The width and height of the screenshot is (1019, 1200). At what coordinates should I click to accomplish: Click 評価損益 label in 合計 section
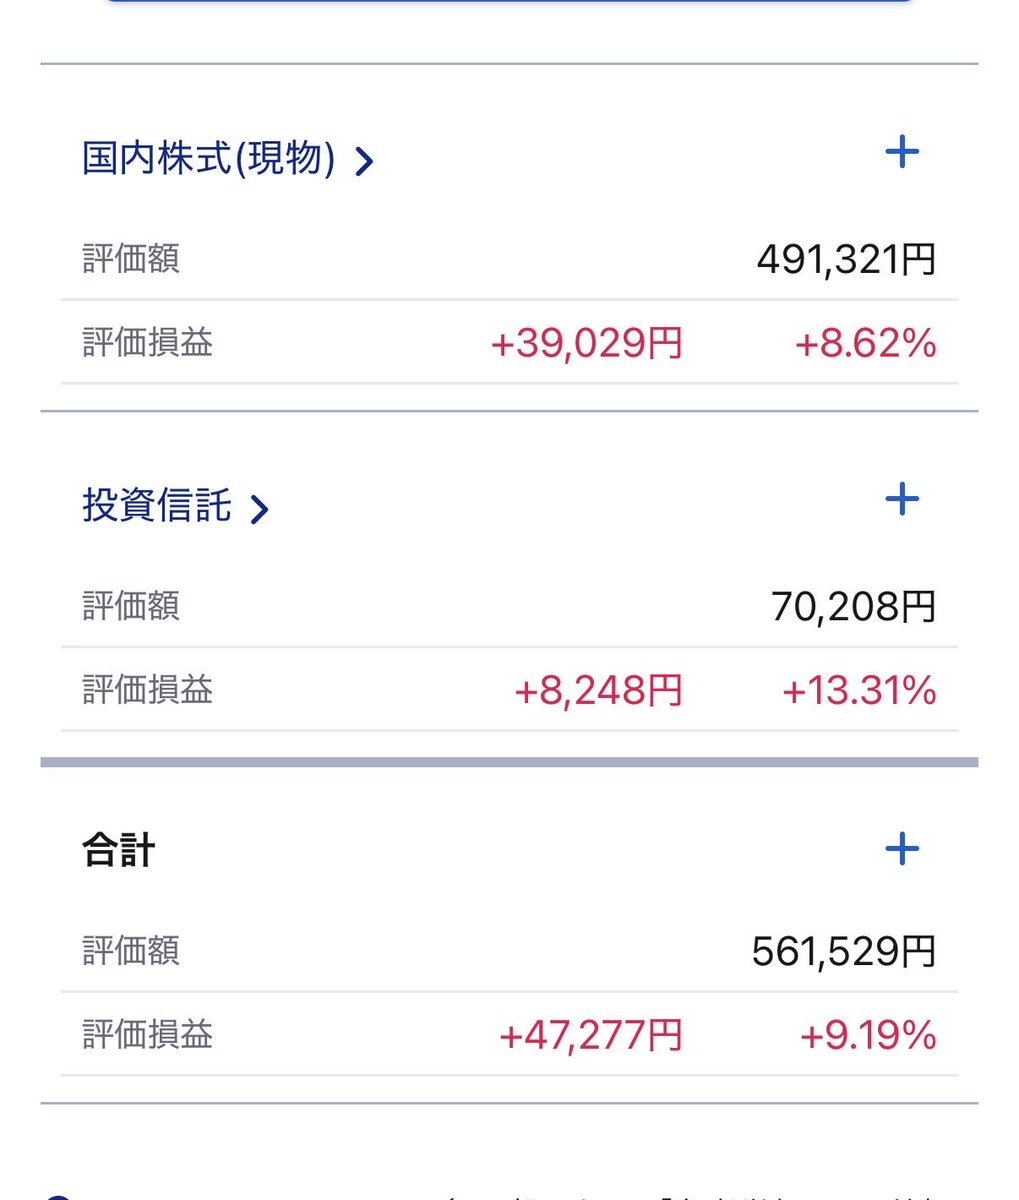(148, 1036)
